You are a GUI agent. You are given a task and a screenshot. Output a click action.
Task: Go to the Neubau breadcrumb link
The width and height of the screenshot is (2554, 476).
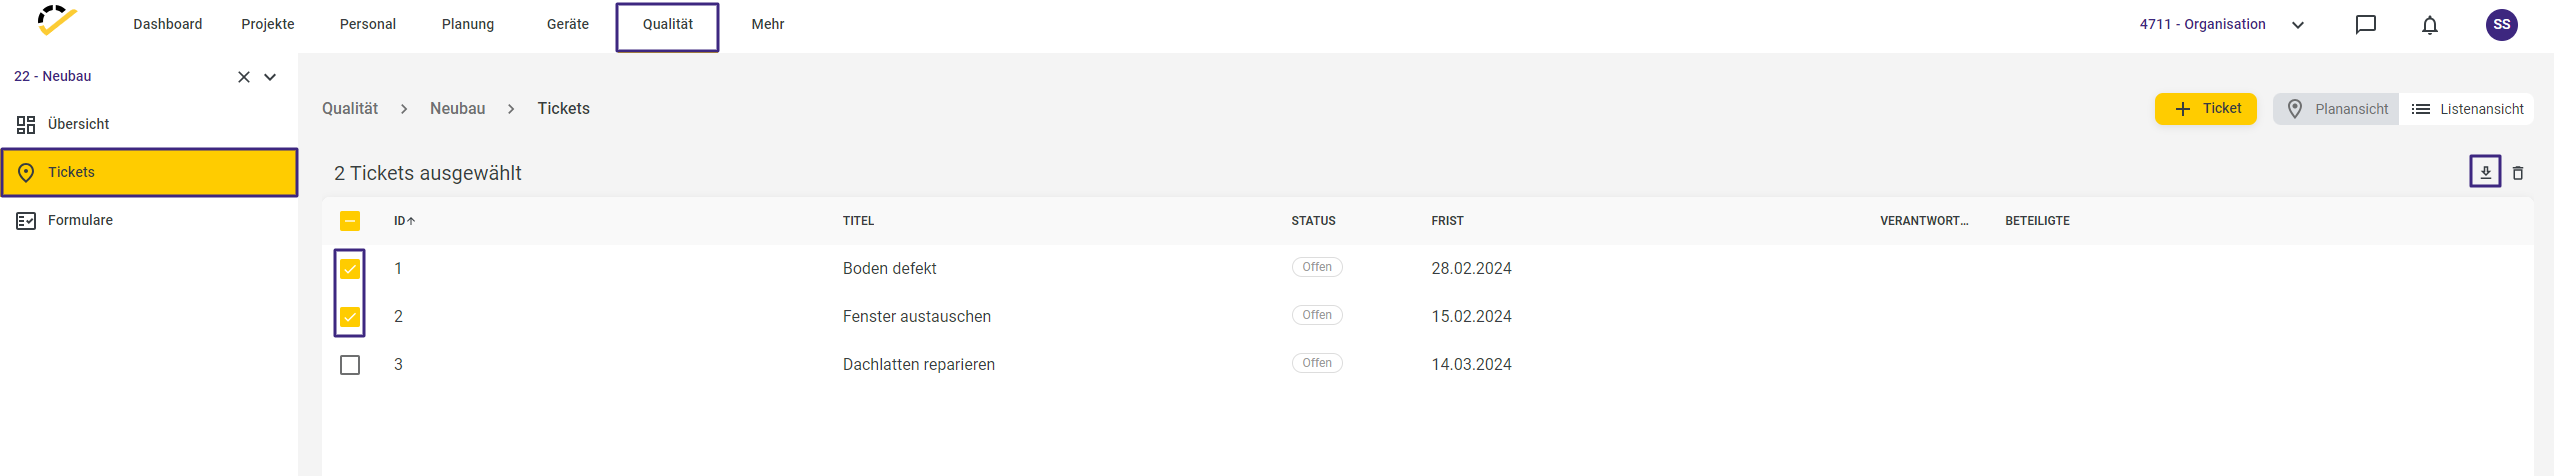[x=458, y=108]
